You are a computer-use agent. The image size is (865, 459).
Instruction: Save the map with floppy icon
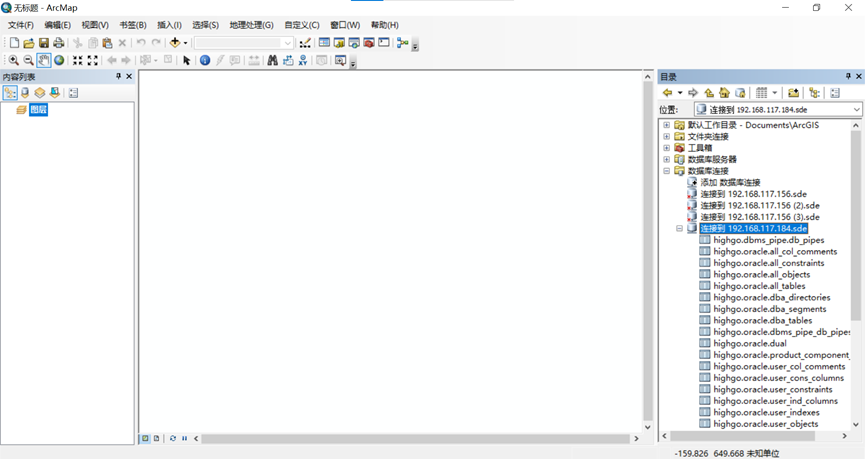pyautogui.click(x=44, y=43)
